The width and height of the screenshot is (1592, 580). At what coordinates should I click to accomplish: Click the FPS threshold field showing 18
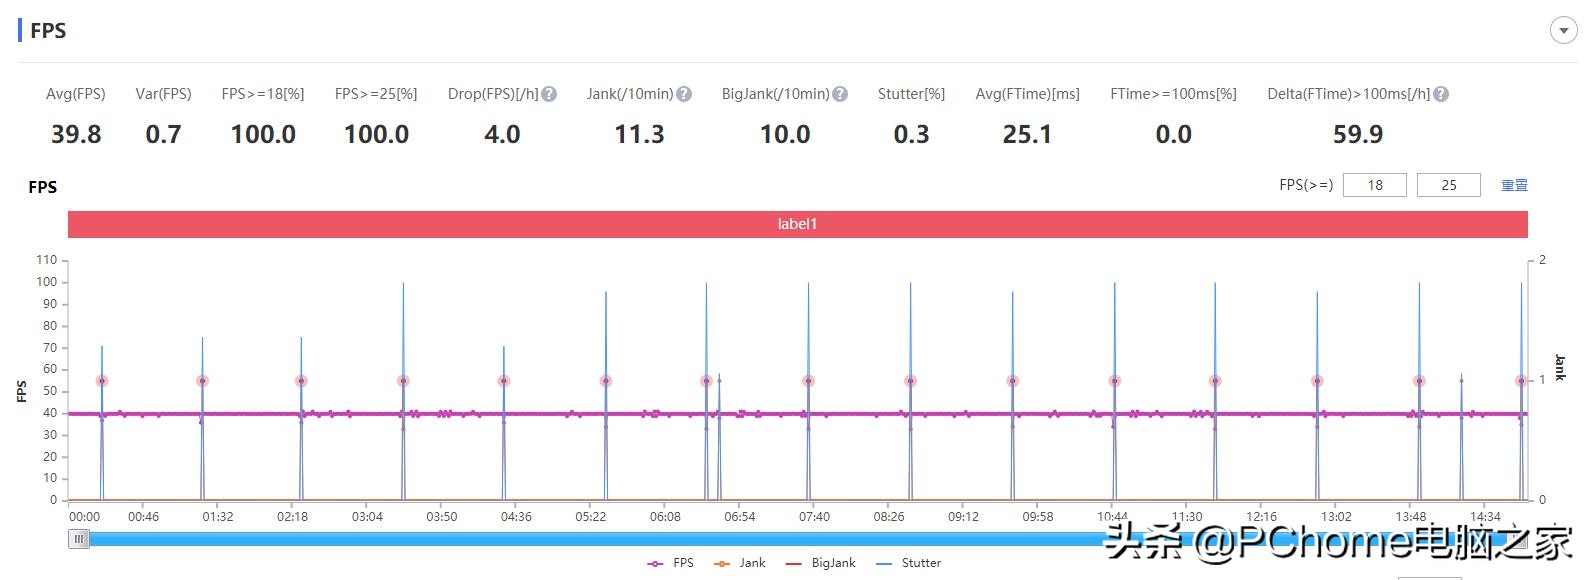click(x=1374, y=185)
